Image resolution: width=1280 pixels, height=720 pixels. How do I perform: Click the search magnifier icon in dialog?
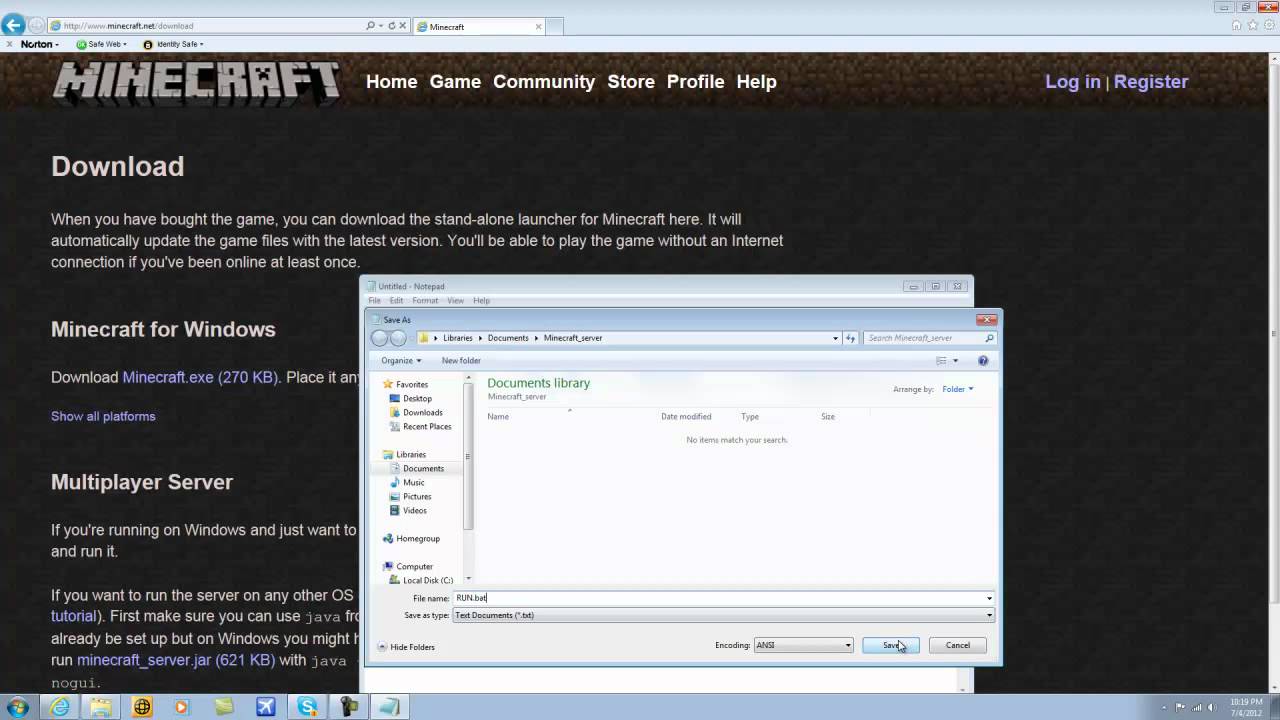990,338
